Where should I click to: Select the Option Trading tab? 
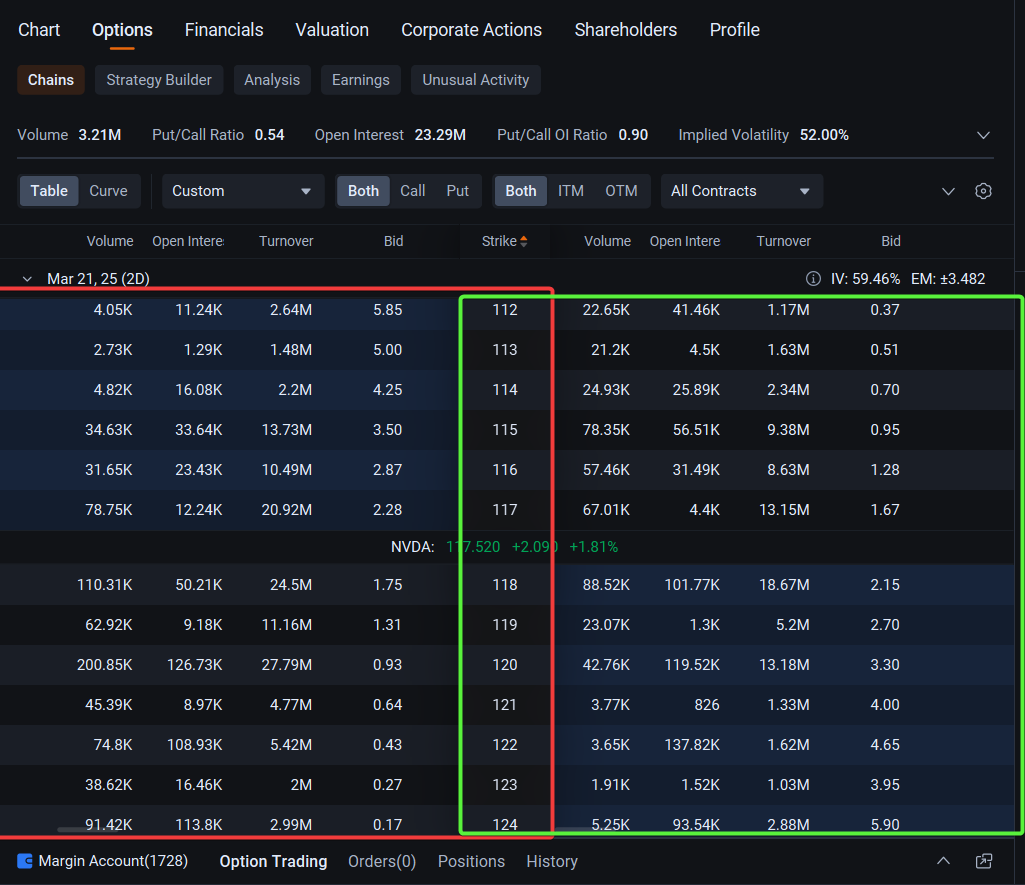pyautogui.click(x=273, y=861)
